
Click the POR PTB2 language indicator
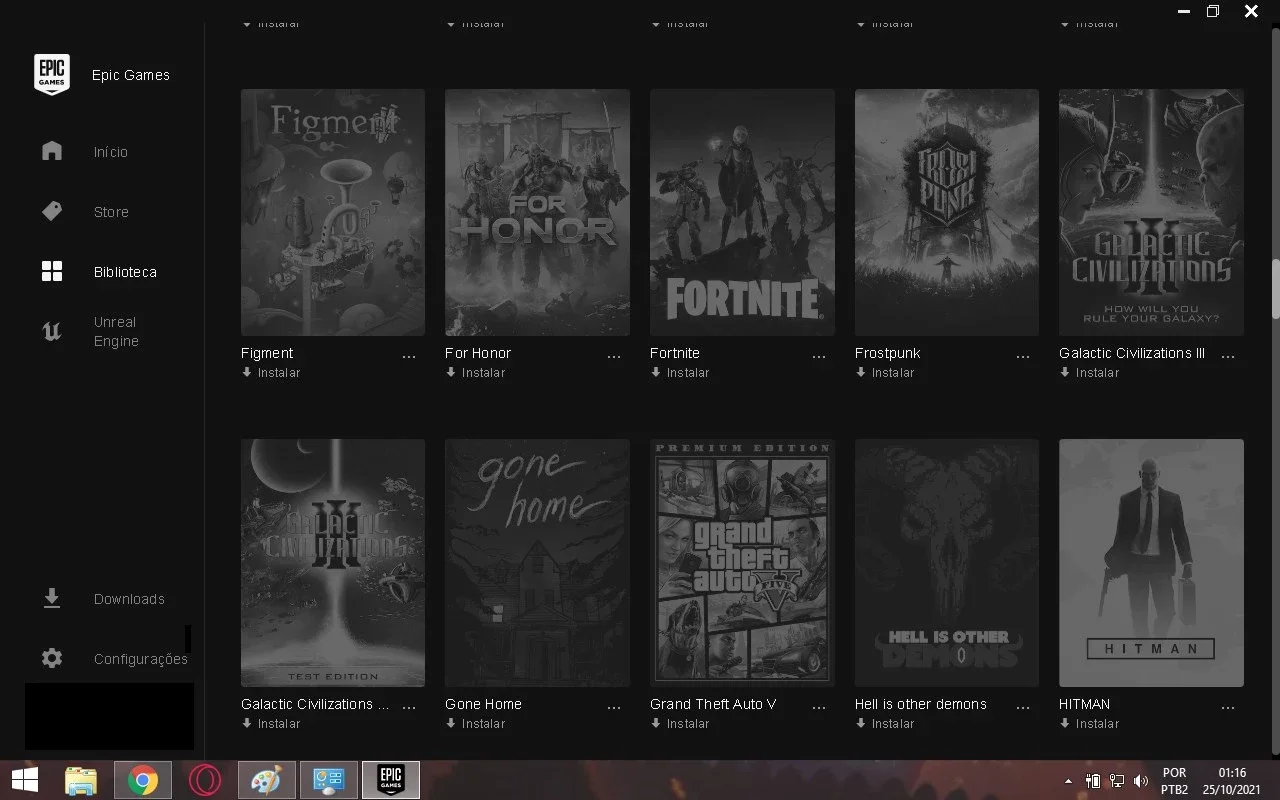[1174, 781]
